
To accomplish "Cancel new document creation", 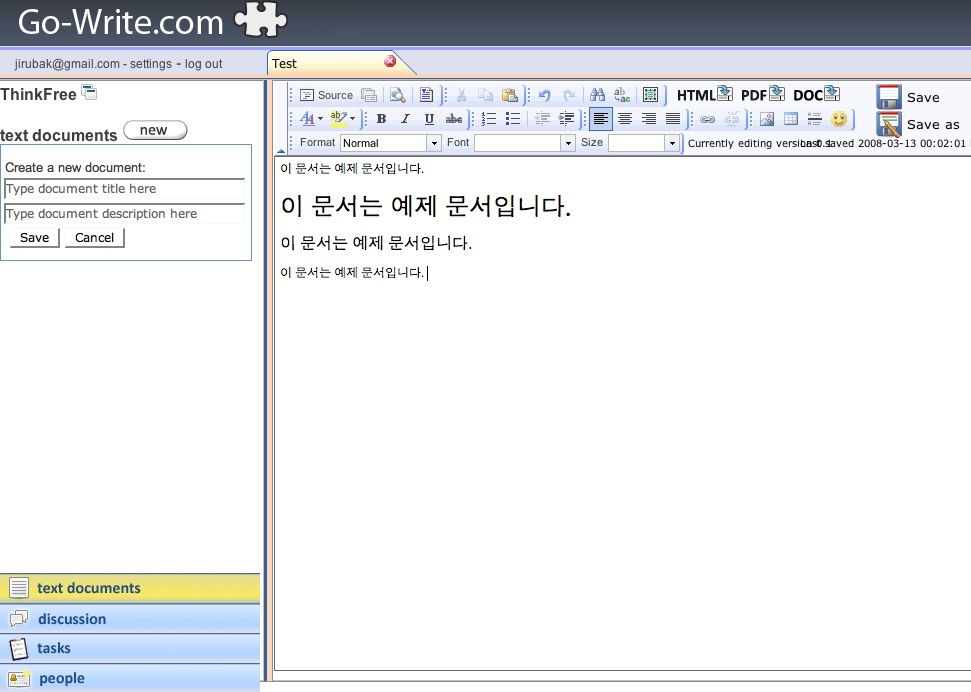I will coord(95,238).
